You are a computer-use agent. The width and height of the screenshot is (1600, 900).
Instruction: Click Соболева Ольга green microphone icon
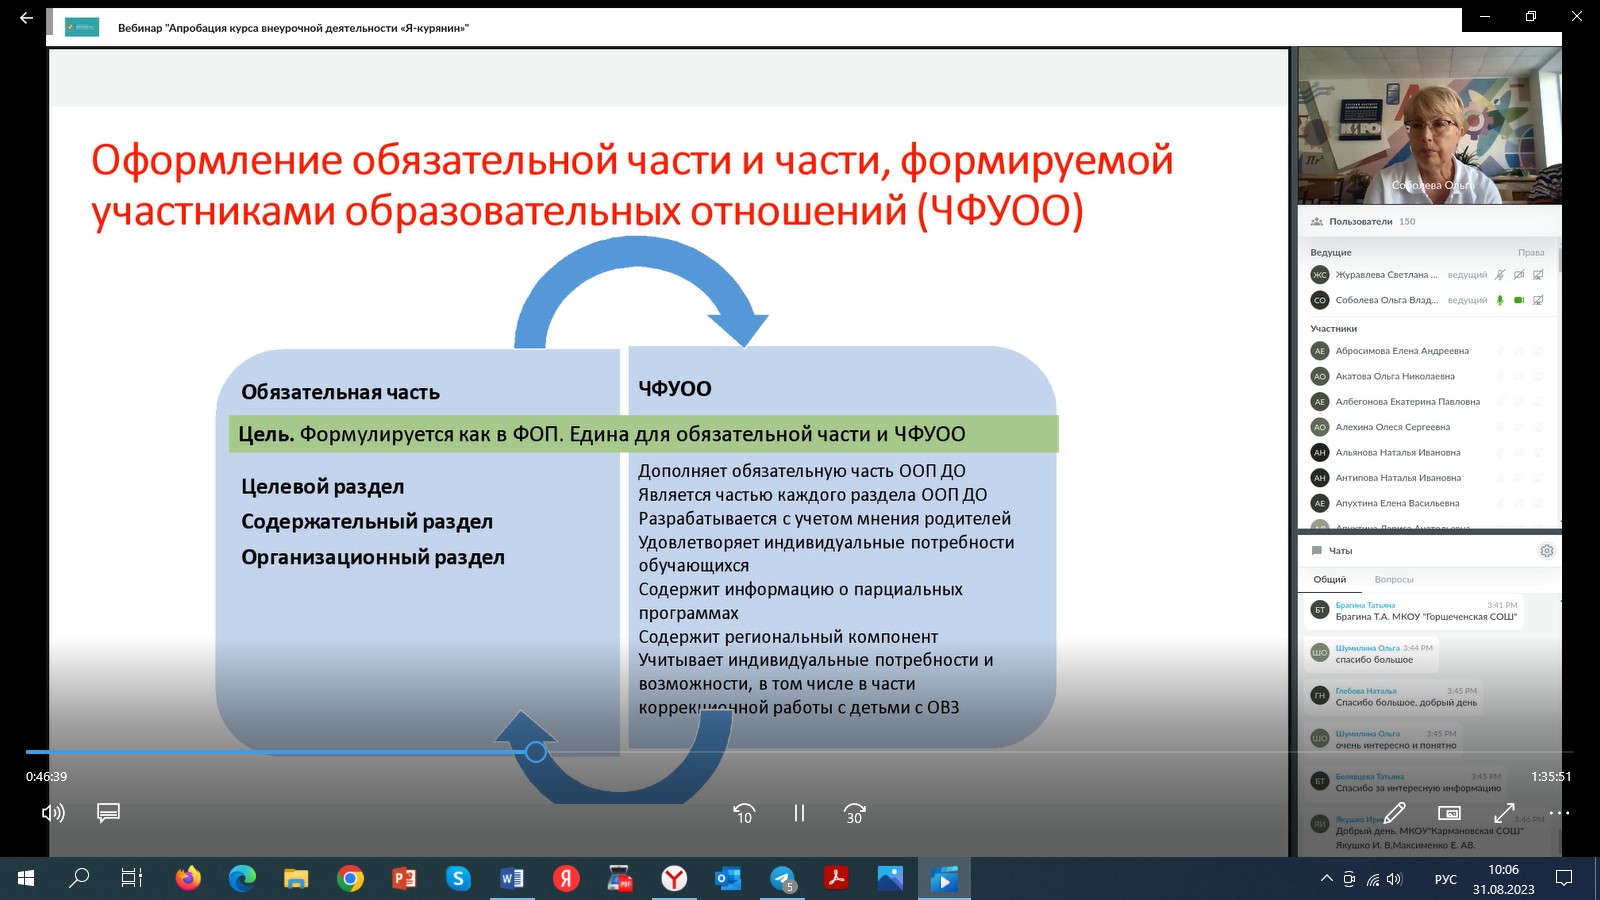point(1500,300)
